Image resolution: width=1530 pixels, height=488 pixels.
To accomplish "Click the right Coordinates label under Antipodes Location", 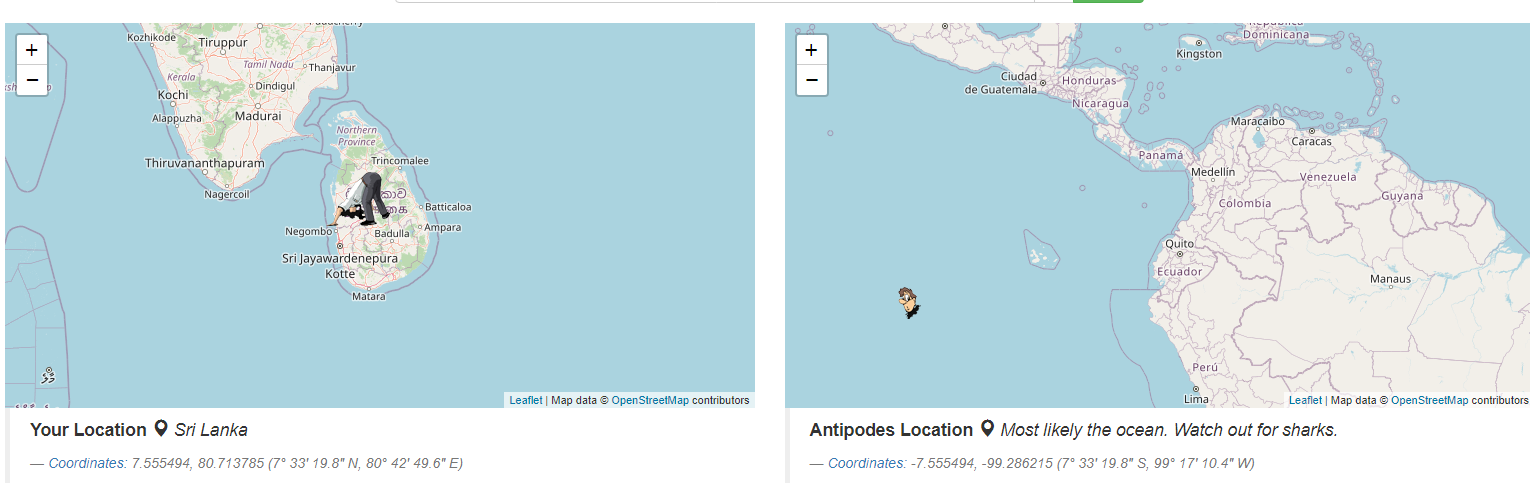I will click(x=867, y=463).
